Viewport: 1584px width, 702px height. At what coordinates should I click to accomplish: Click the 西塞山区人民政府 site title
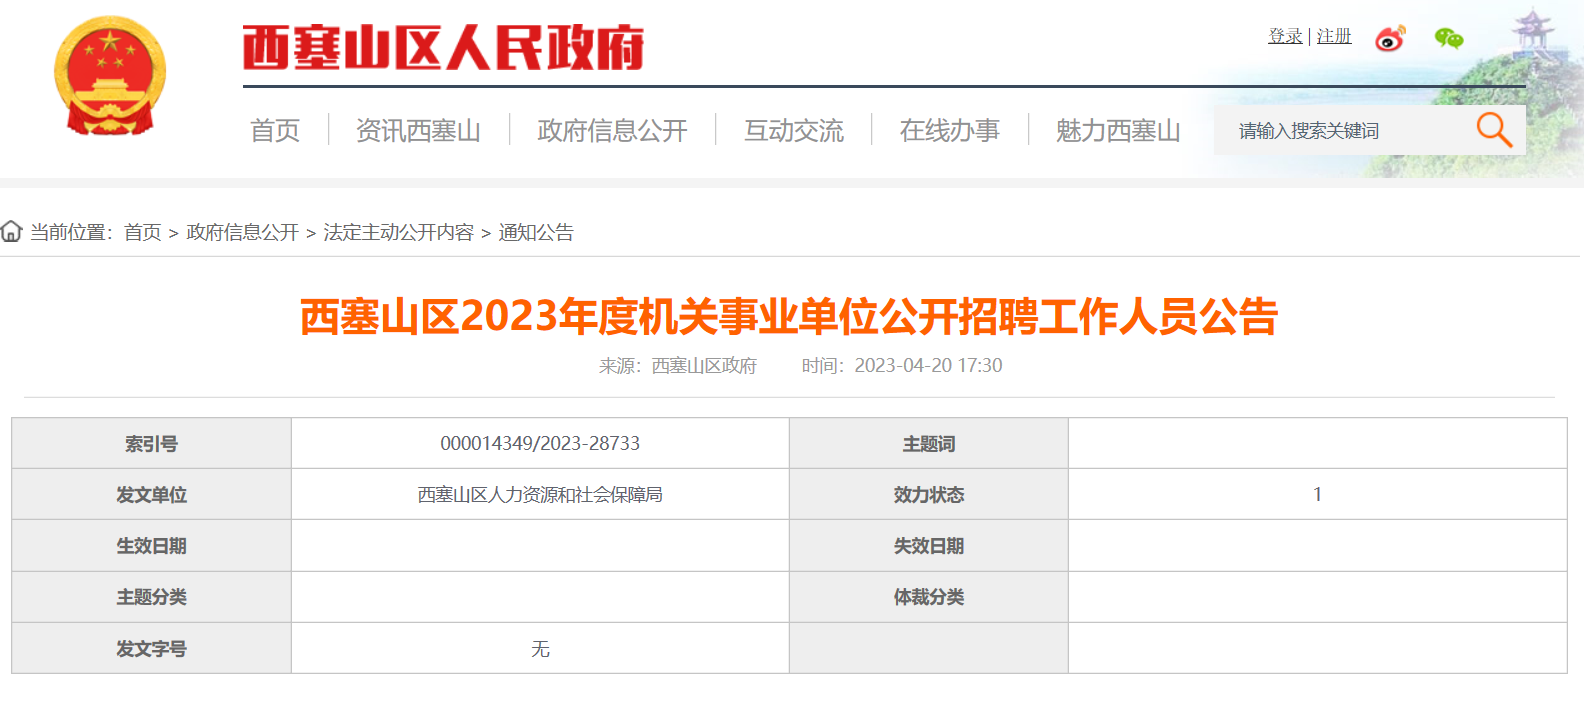[443, 47]
